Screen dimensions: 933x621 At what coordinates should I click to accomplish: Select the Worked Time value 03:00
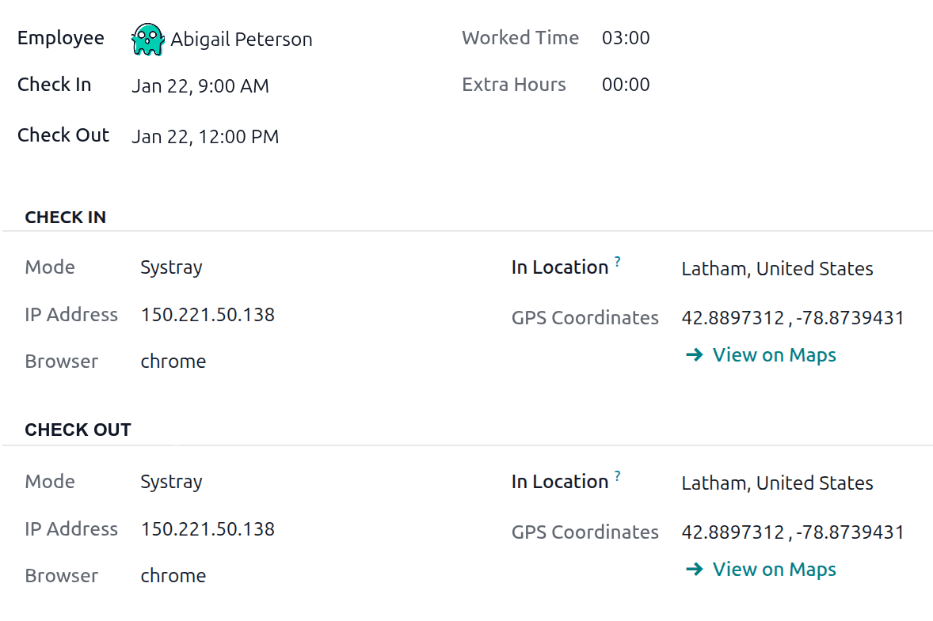(626, 38)
